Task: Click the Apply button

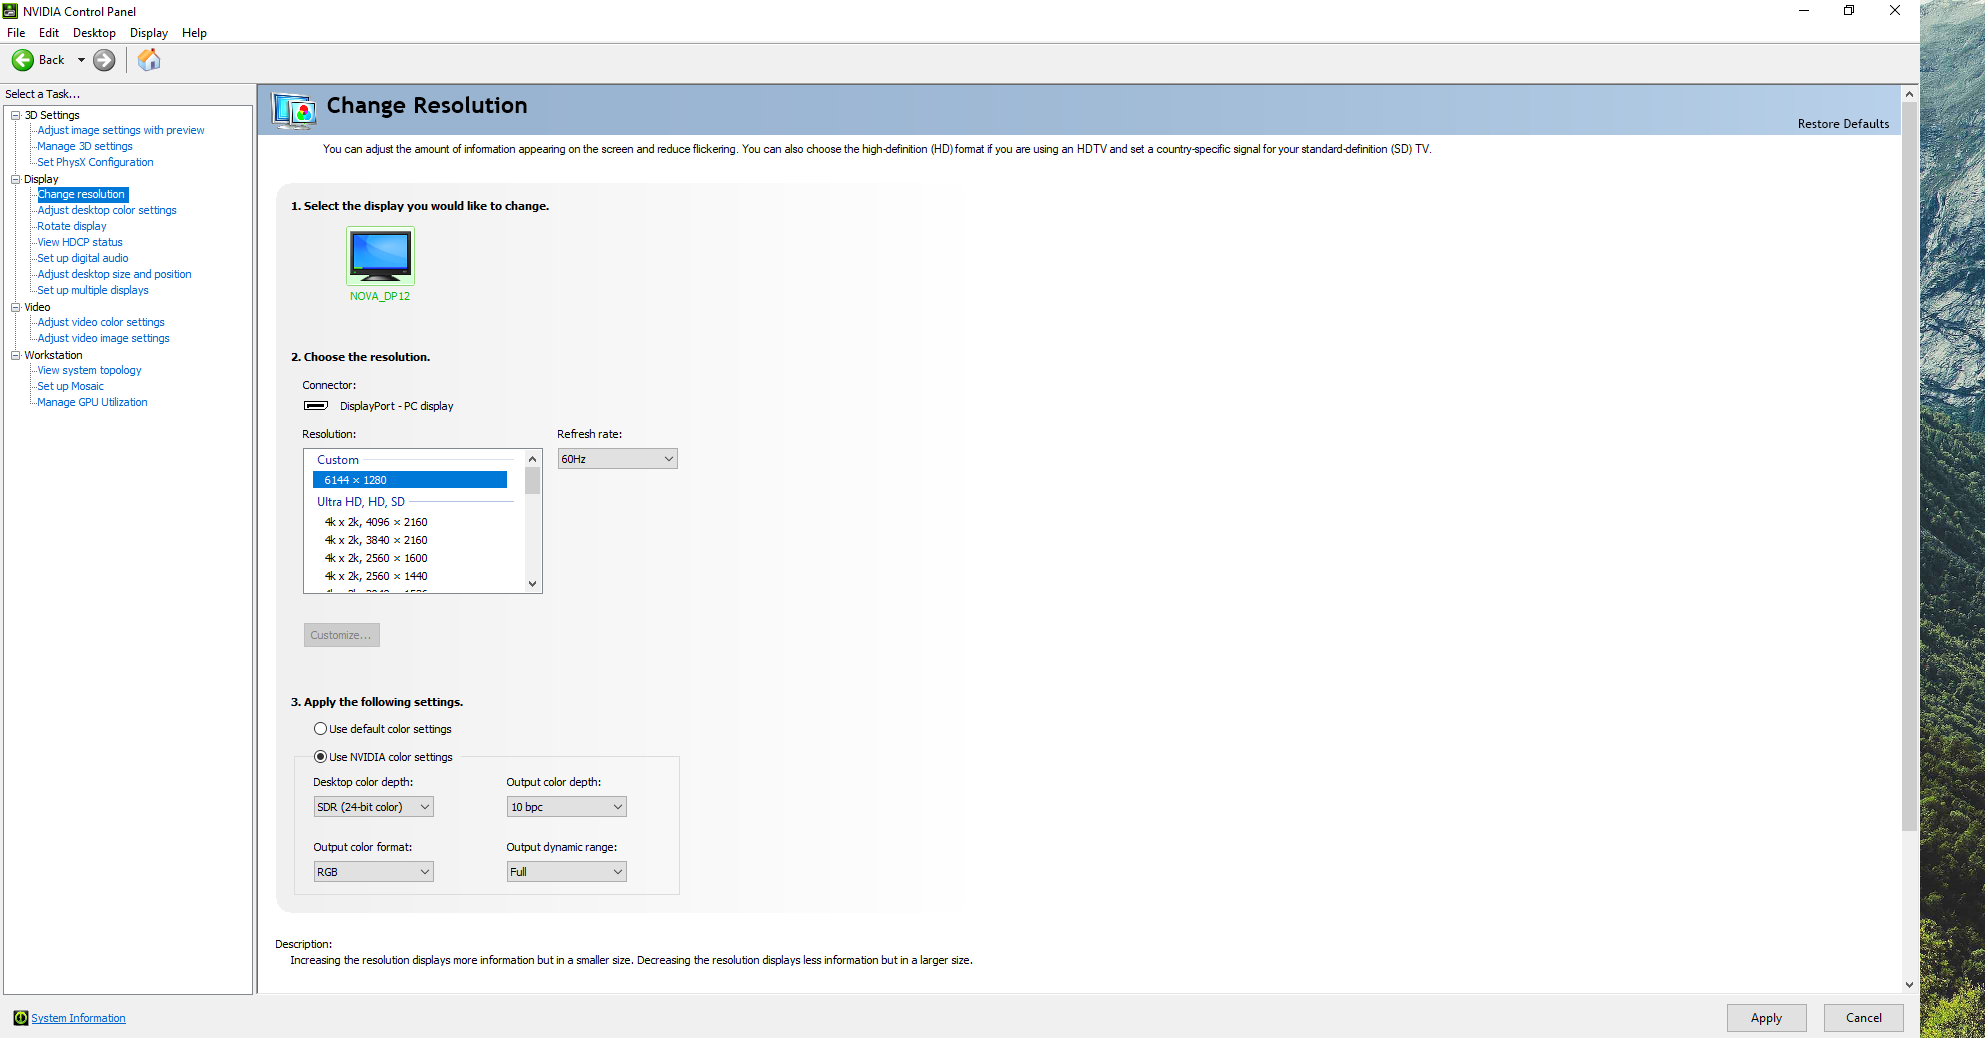Action: [x=1766, y=1018]
